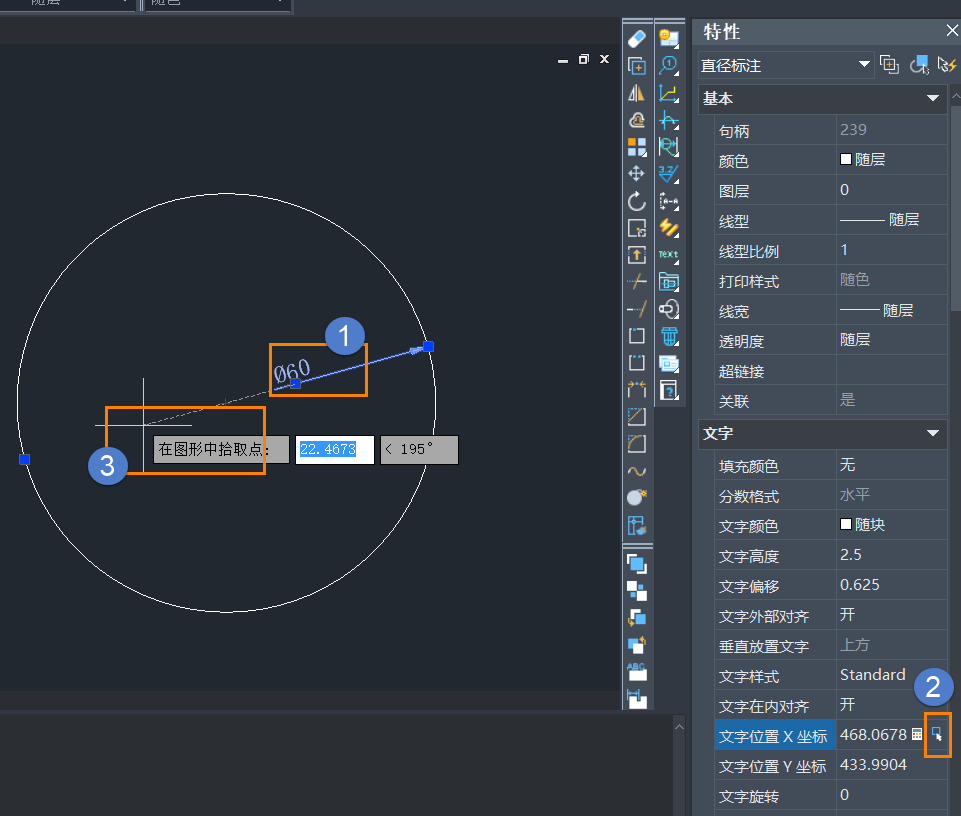The image size is (961, 816).
Task: Select the Trim tool
Action: pyautogui.click(x=637, y=282)
